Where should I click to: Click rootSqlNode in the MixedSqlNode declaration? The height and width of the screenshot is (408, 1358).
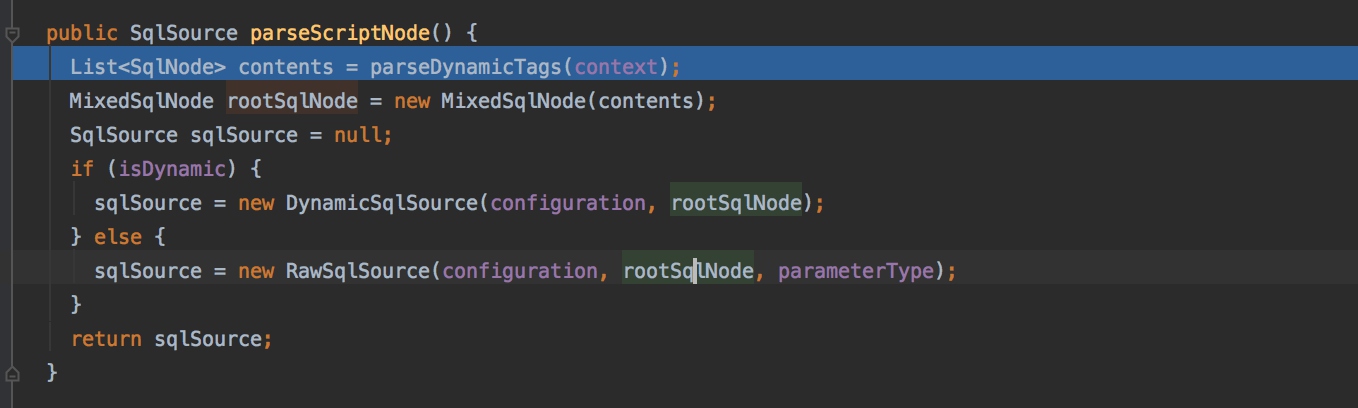click(x=292, y=101)
